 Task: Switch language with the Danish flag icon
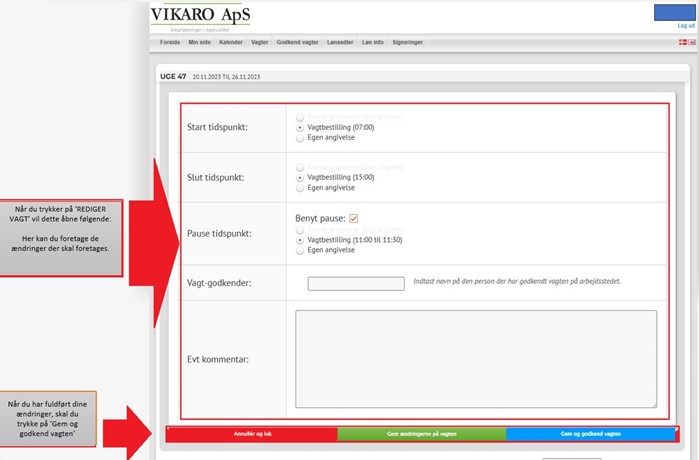pos(682,43)
